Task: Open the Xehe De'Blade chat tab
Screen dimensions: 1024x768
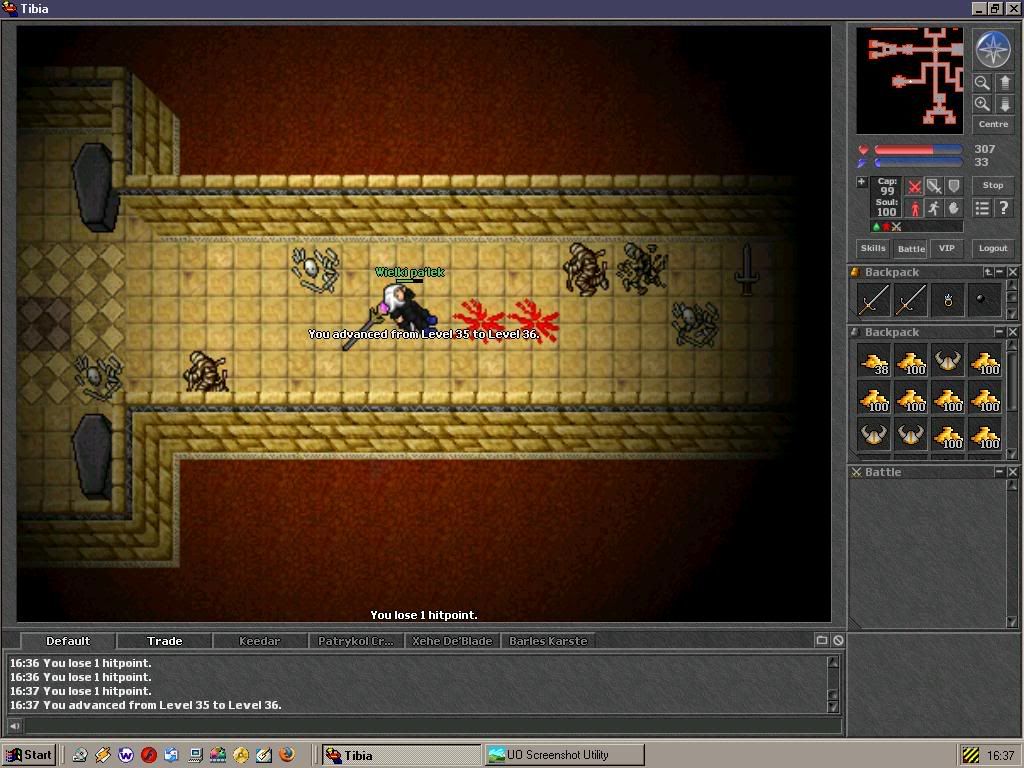Action: pyautogui.click(x=452, y=641)
